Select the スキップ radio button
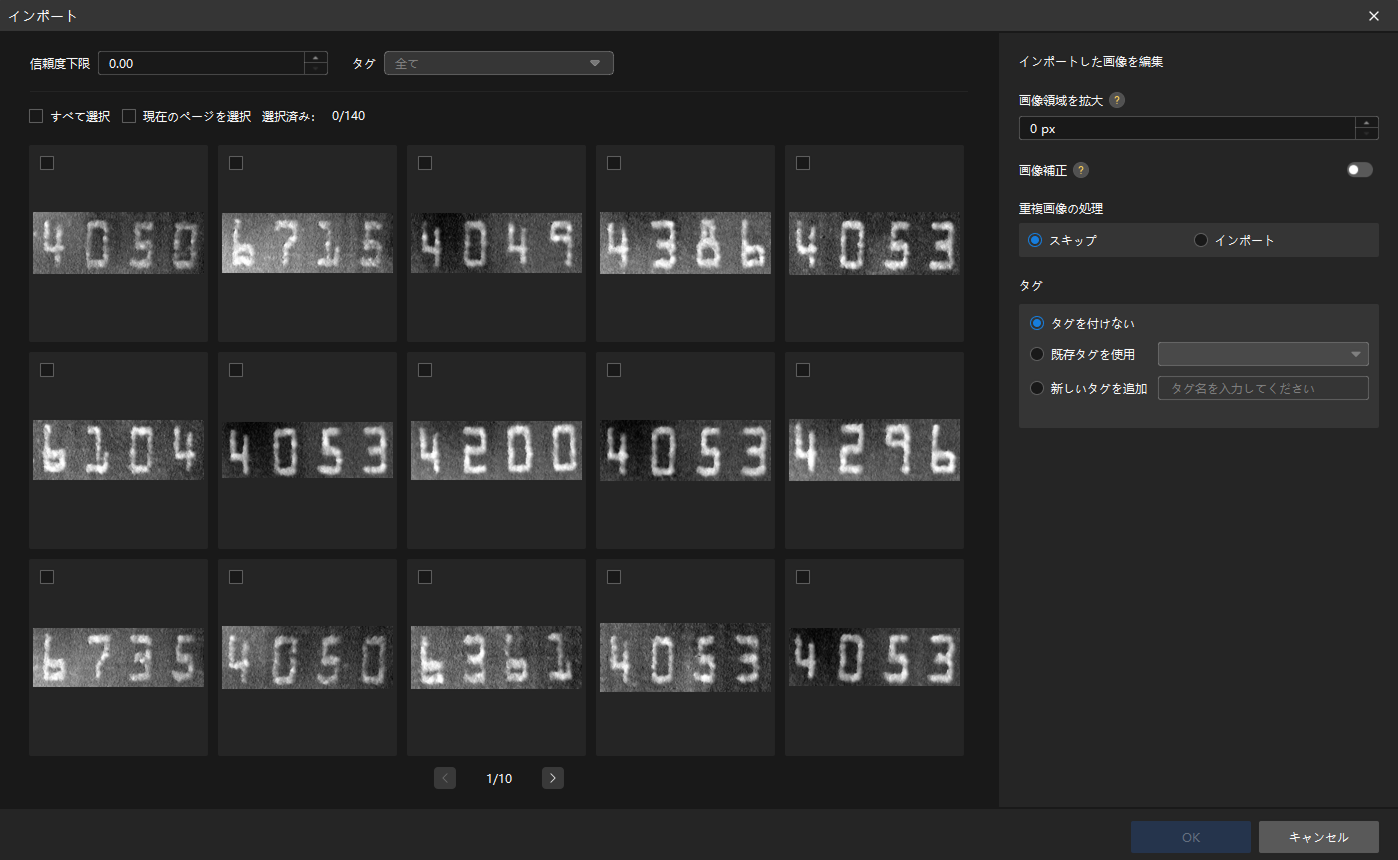Viewport: 1398px width, 860px height. pos(1035,240)
